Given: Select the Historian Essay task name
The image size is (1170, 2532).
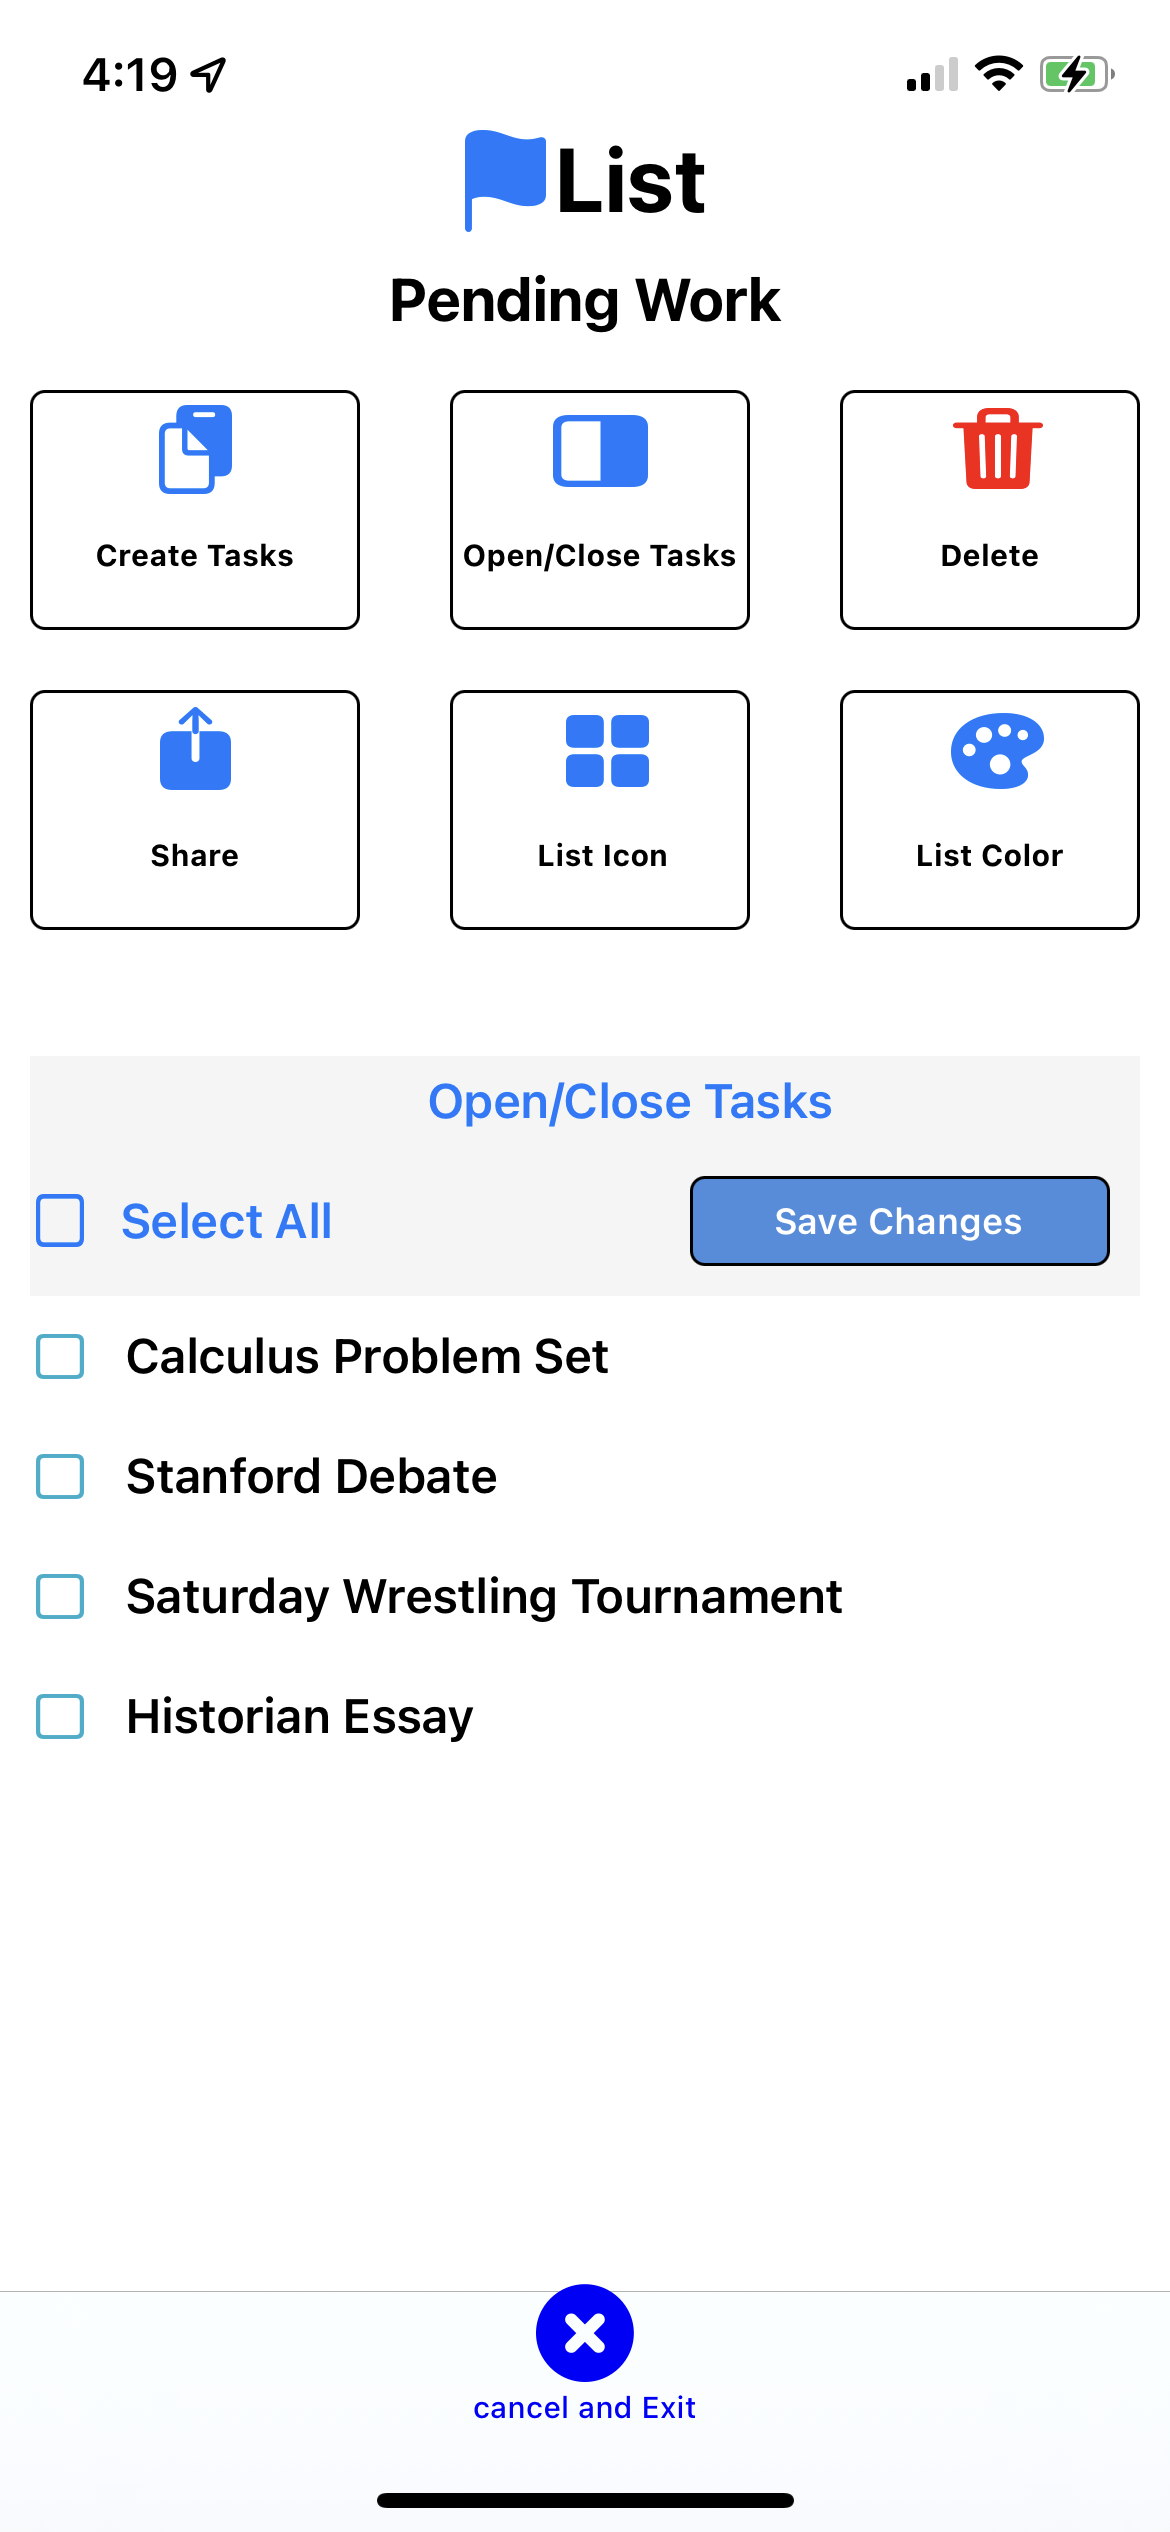Looking at the screenshot, I should click(x=300, y=1717).
